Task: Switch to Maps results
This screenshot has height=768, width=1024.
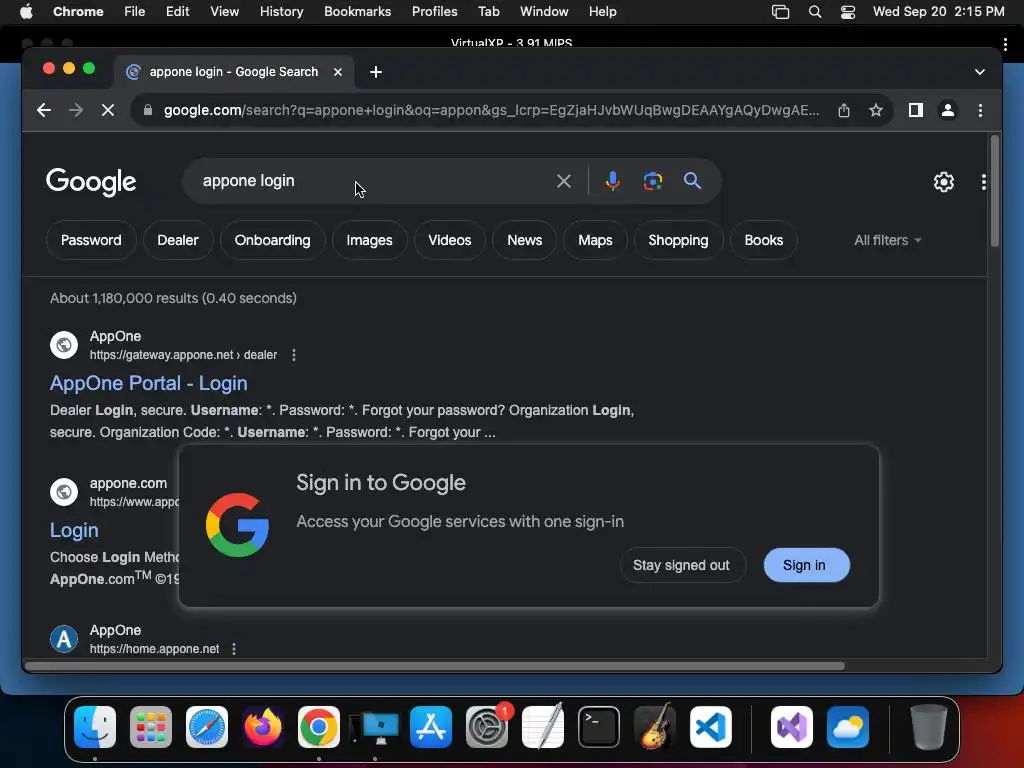Action: (595, 240)
